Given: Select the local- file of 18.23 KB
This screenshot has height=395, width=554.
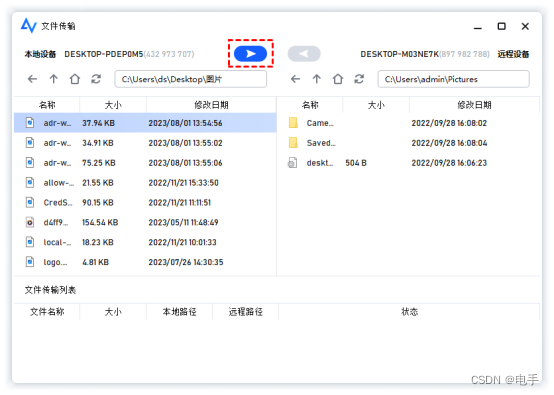Looking at the screenshot, I should 145,242.
